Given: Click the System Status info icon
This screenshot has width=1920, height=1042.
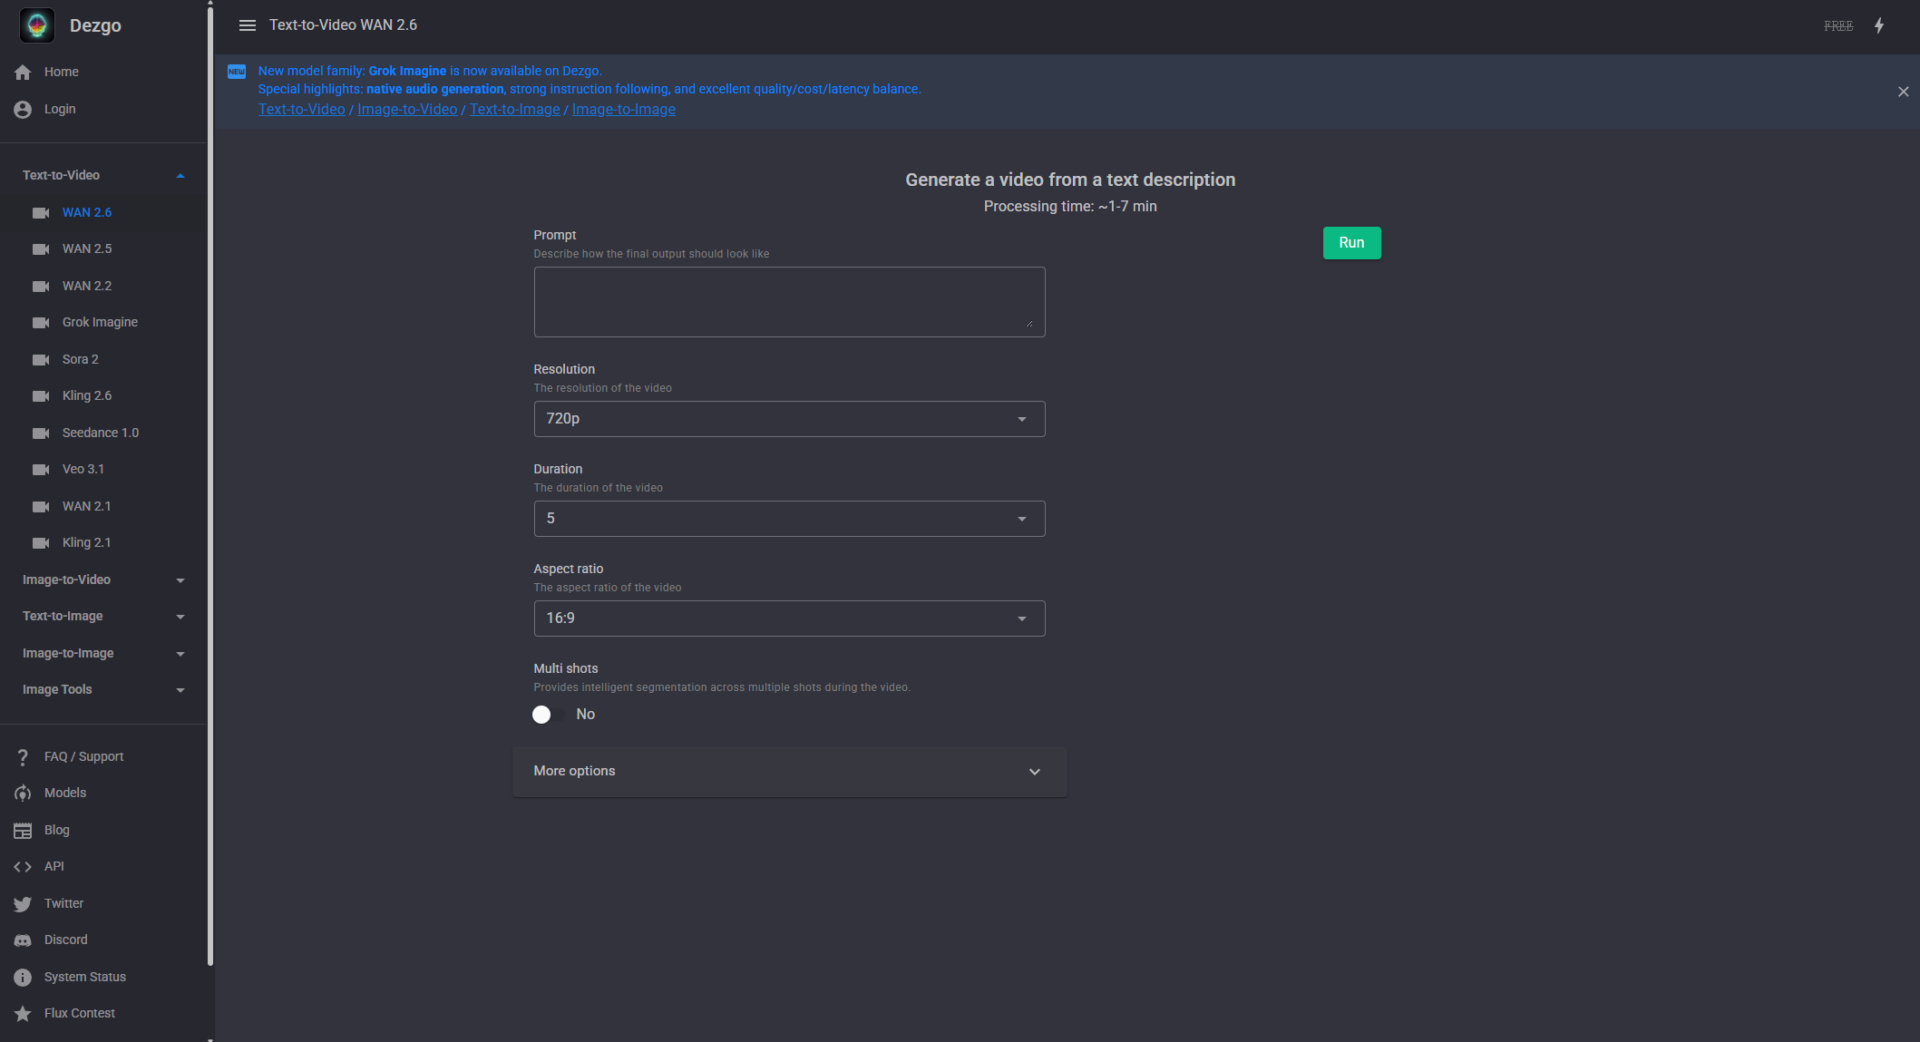Looking at the screenshot, I should [23, 977].
